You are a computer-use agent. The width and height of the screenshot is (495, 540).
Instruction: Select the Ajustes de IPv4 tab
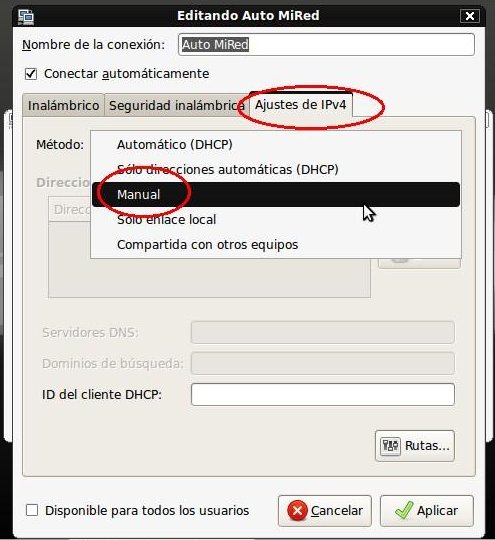tap(301, 104)
